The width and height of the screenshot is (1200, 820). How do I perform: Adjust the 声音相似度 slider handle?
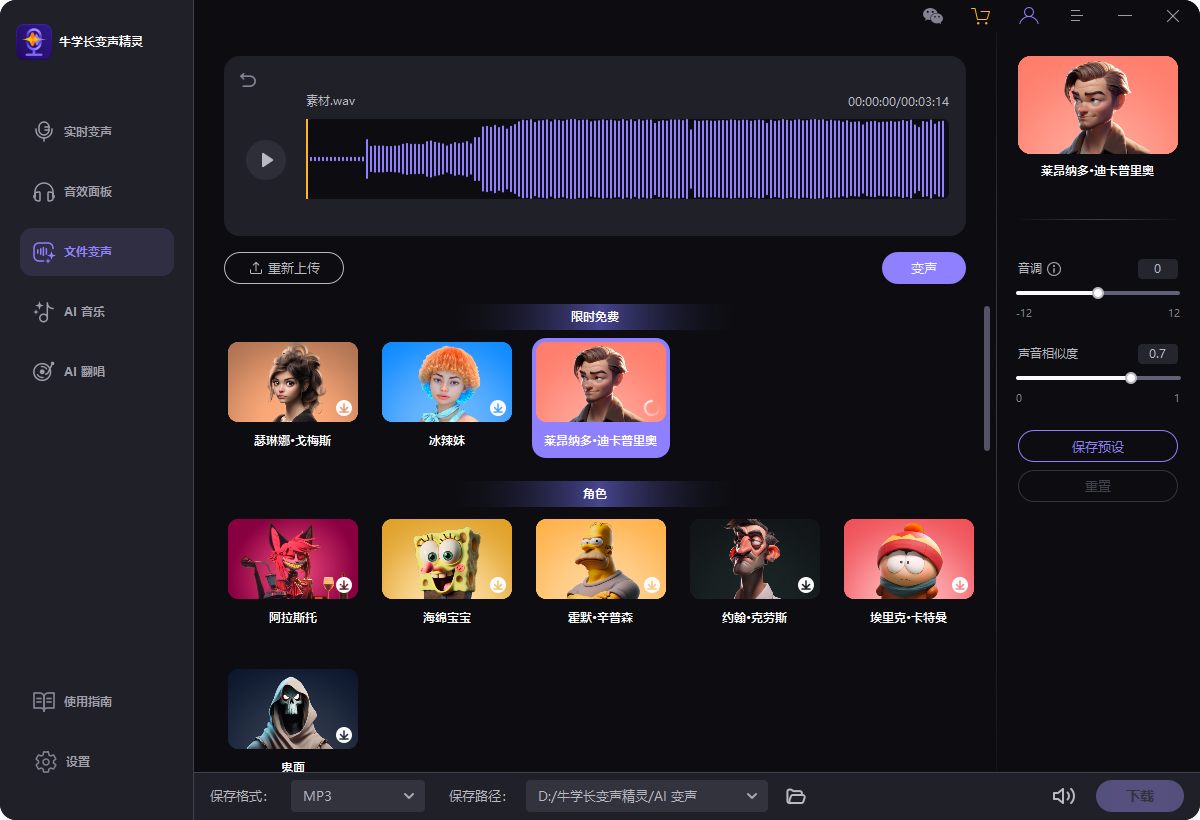pos(1131,378)
